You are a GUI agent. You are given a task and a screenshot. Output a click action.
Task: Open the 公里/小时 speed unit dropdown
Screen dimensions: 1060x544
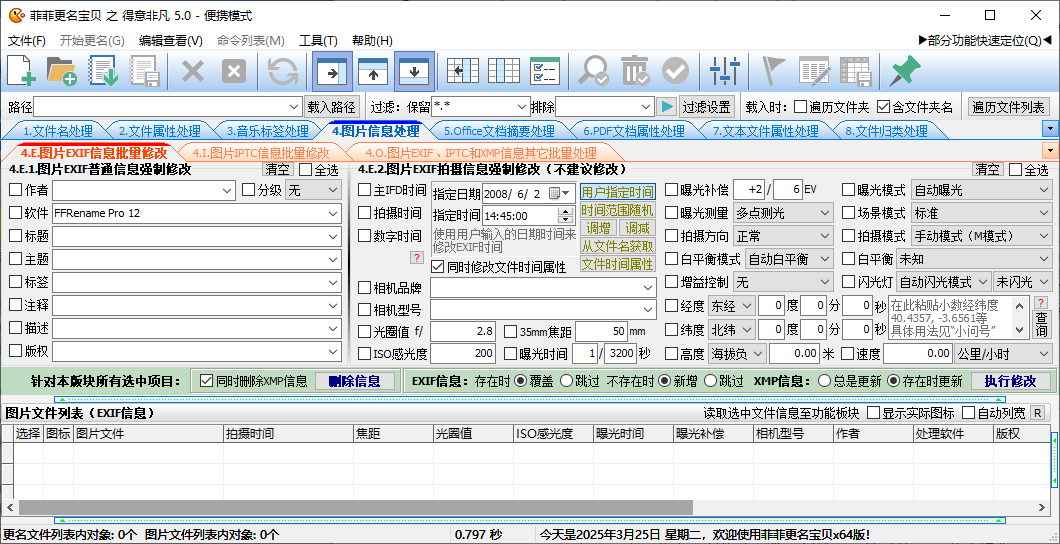[x=1003, y=353]
